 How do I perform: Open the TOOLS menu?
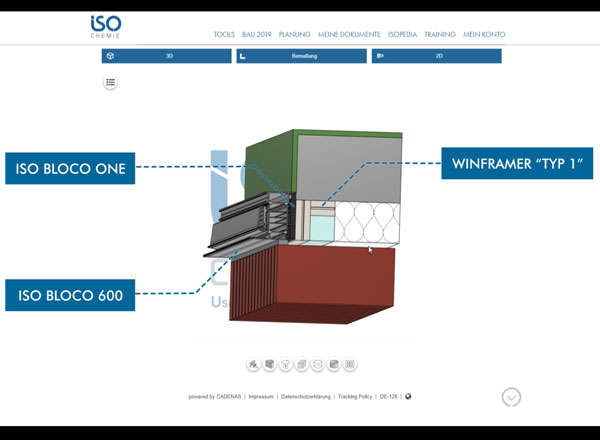(x=224, y=34)
